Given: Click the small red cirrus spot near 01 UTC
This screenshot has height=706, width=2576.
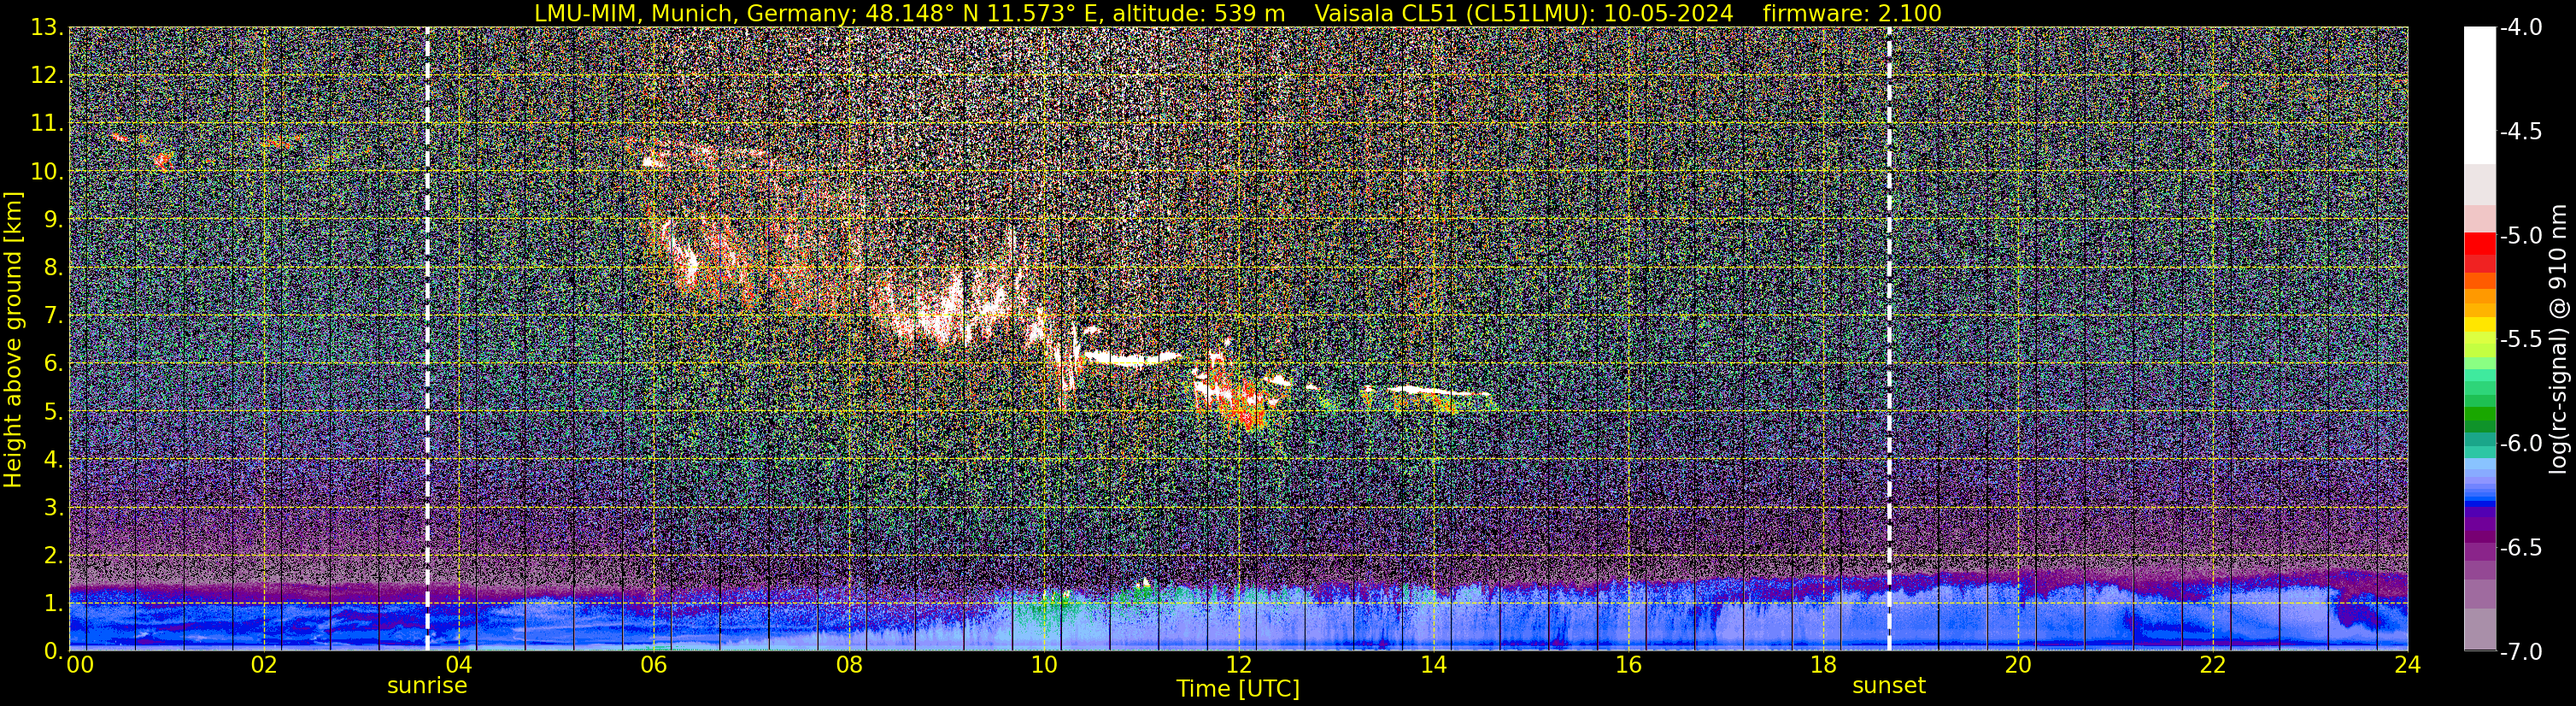Looking at the screenshot, I should [x=162, y=159].
